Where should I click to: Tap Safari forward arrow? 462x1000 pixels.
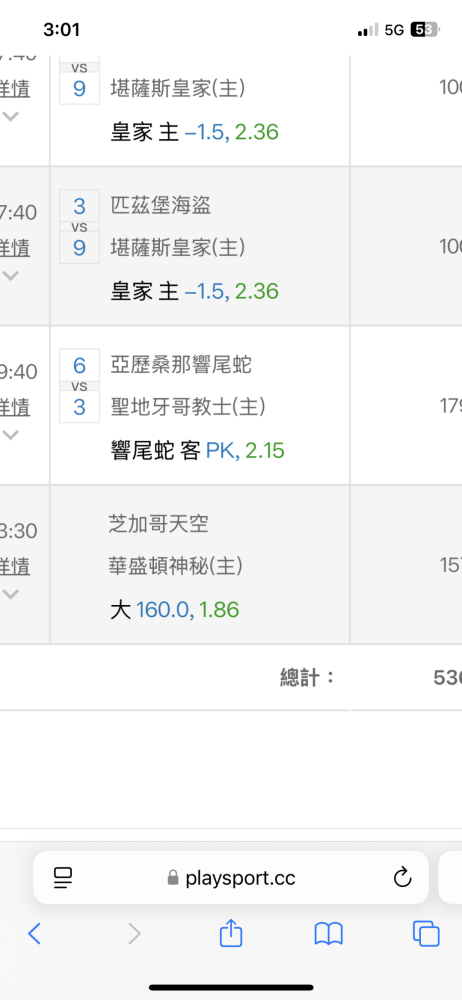coord(134,934)
